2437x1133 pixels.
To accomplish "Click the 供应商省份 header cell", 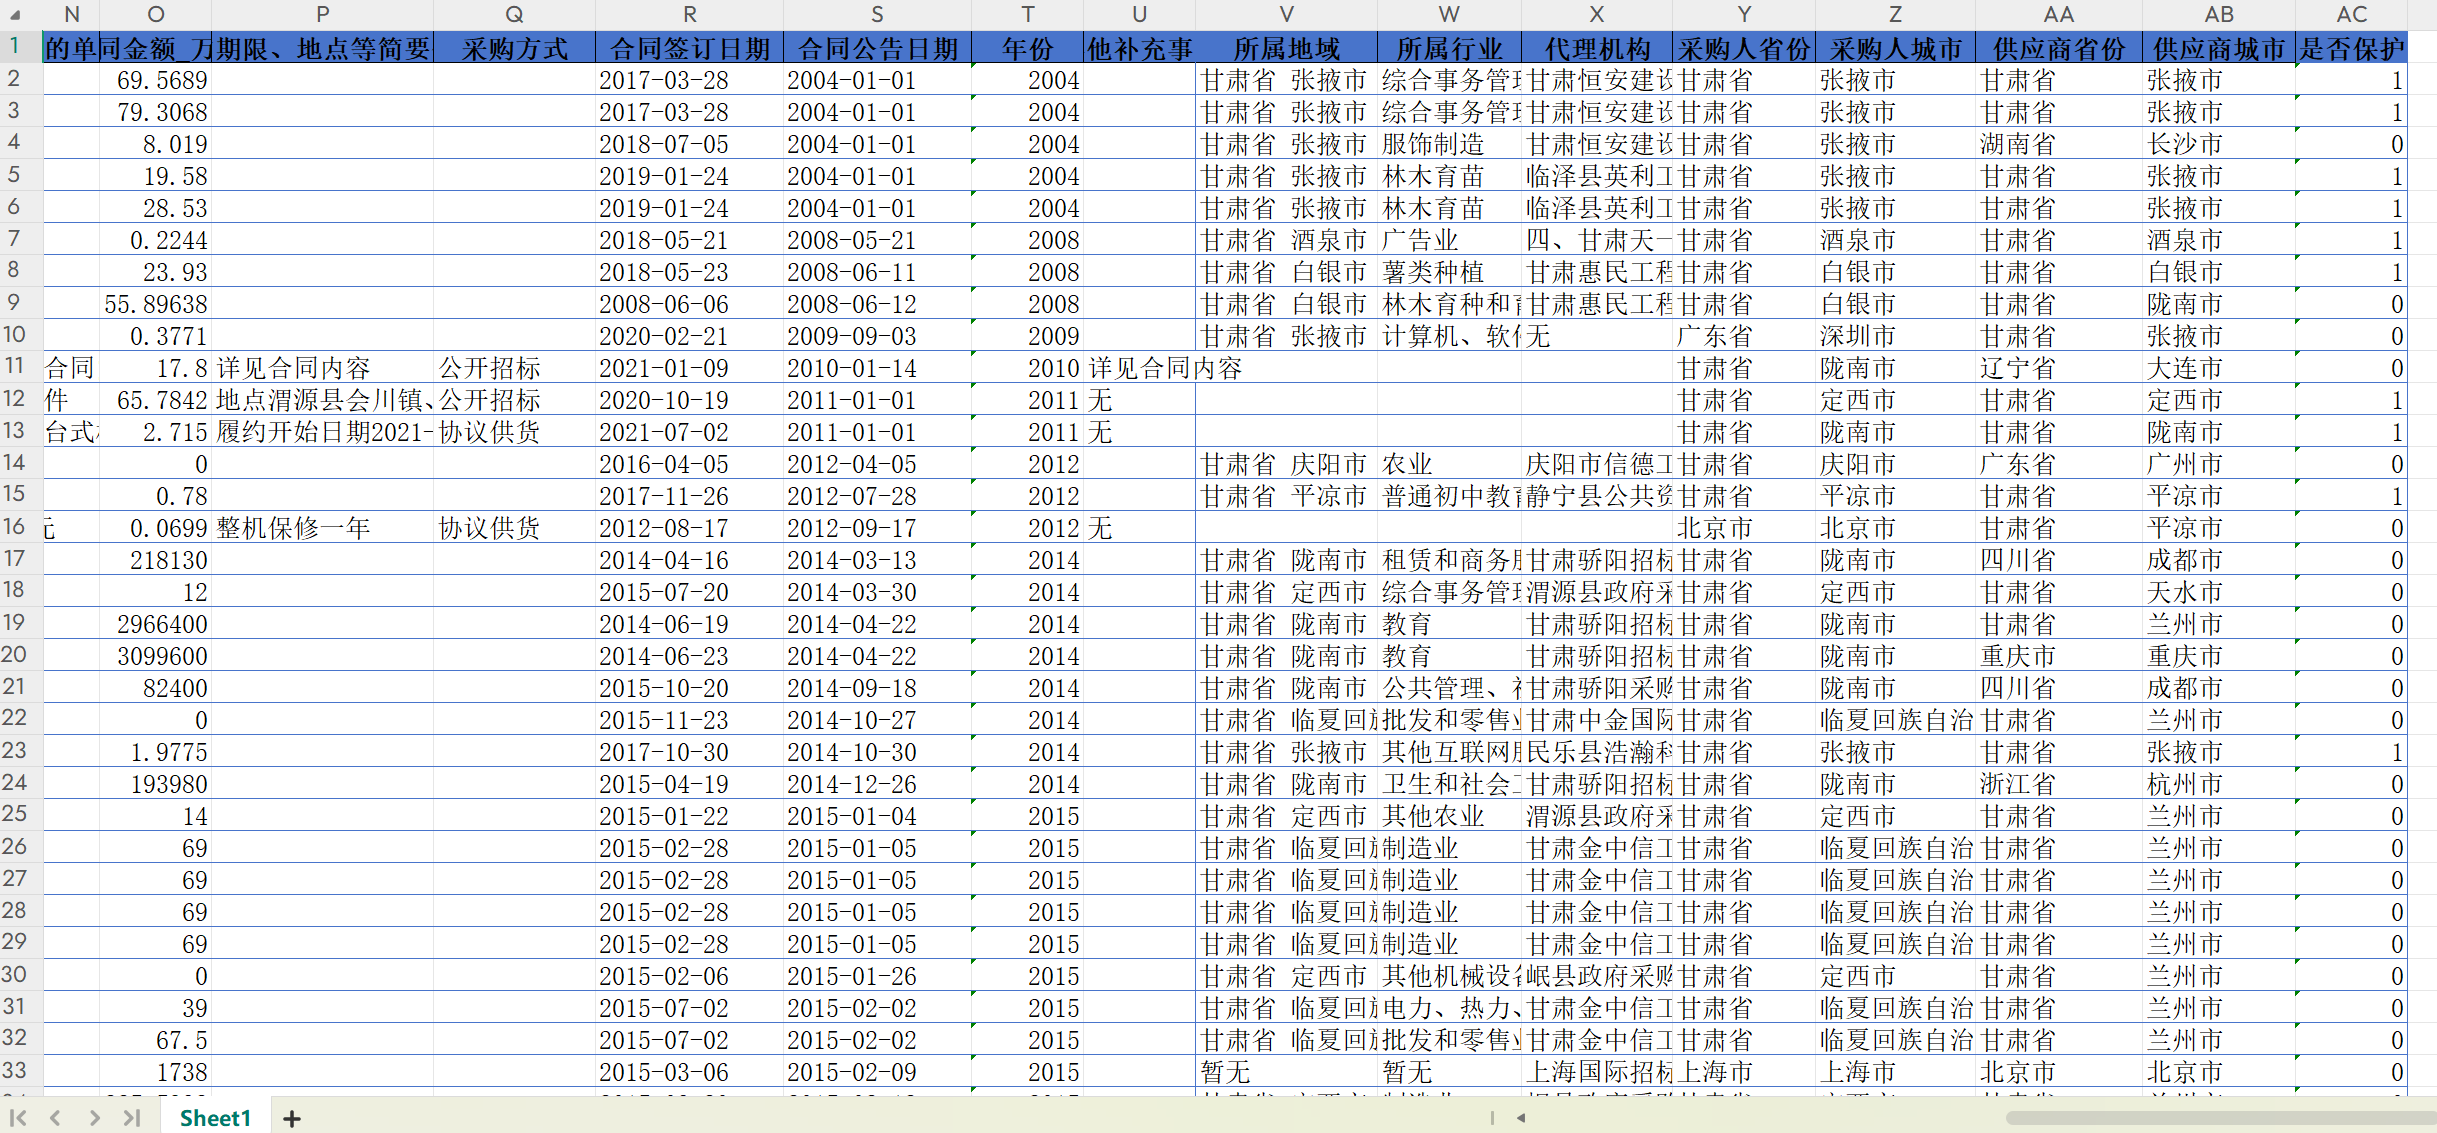I will click(2058, 48).
